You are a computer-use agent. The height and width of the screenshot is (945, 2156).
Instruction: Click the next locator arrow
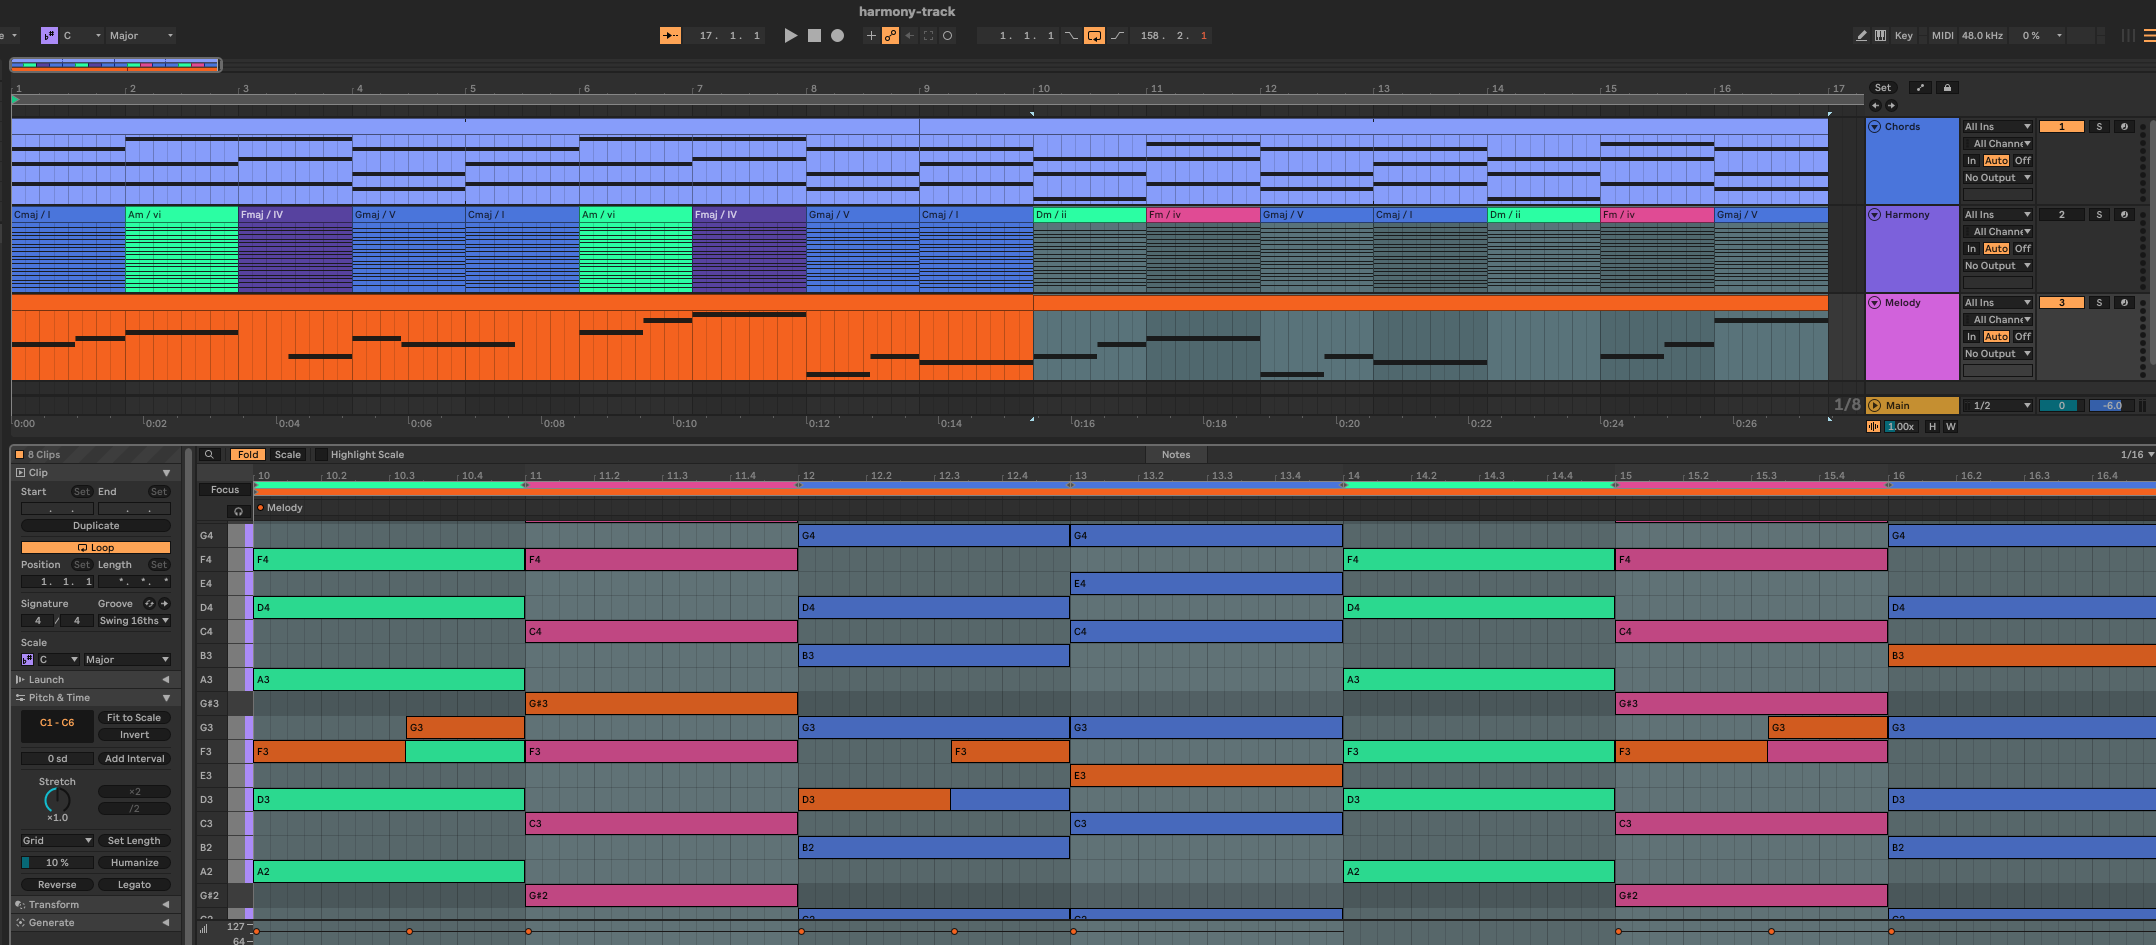pos(1891,105)
